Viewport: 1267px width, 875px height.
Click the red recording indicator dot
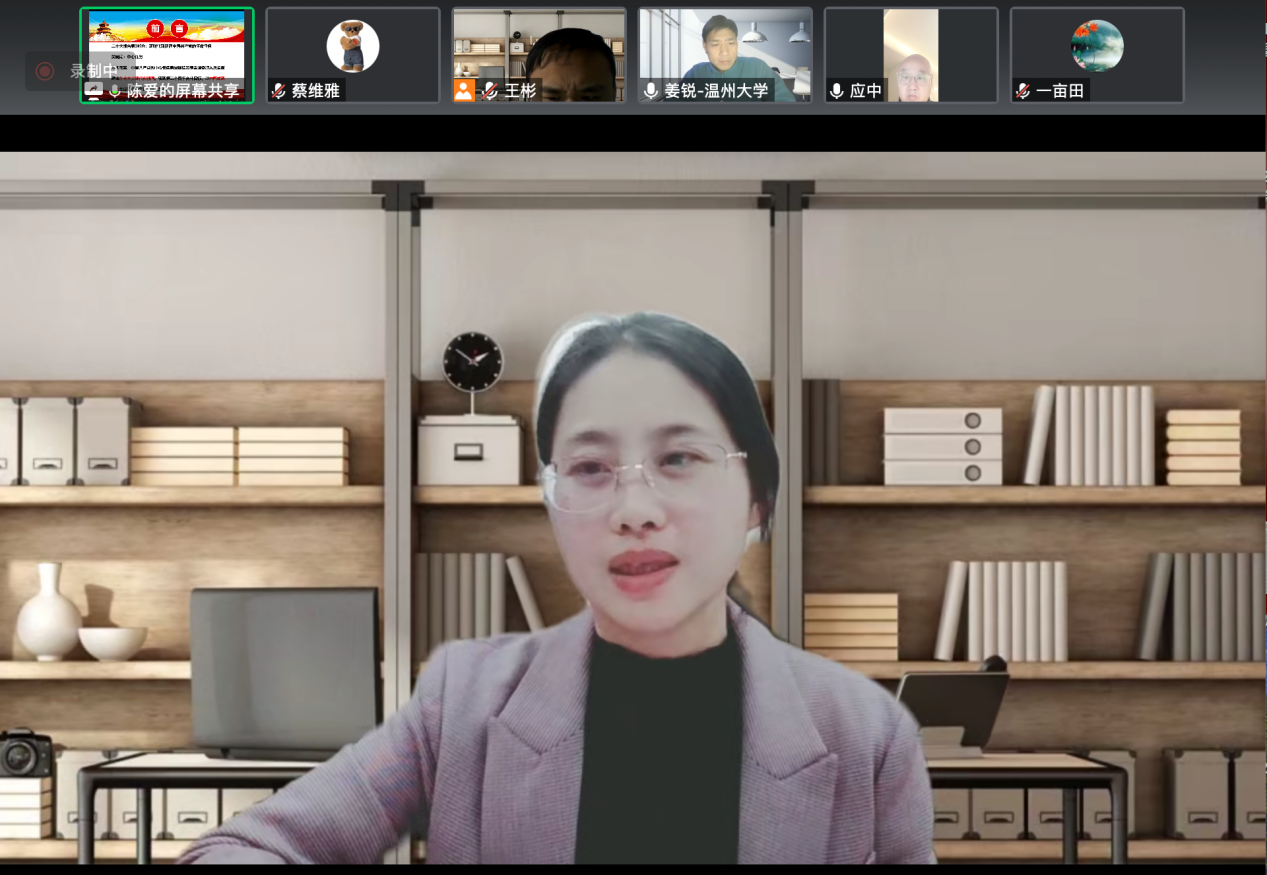click(x=44, y=71)
